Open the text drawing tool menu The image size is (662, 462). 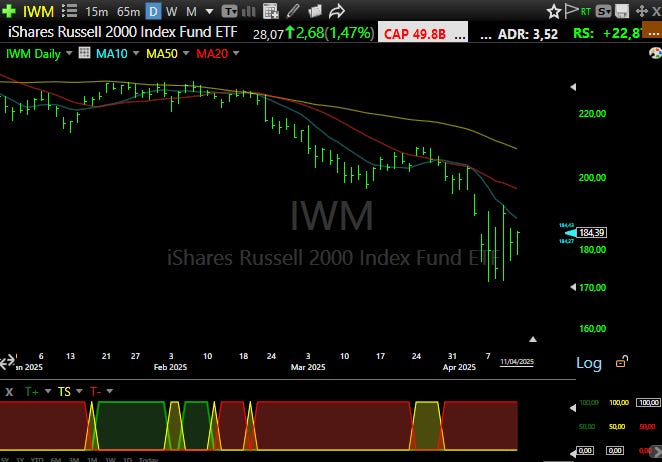(x=229, y=11)
